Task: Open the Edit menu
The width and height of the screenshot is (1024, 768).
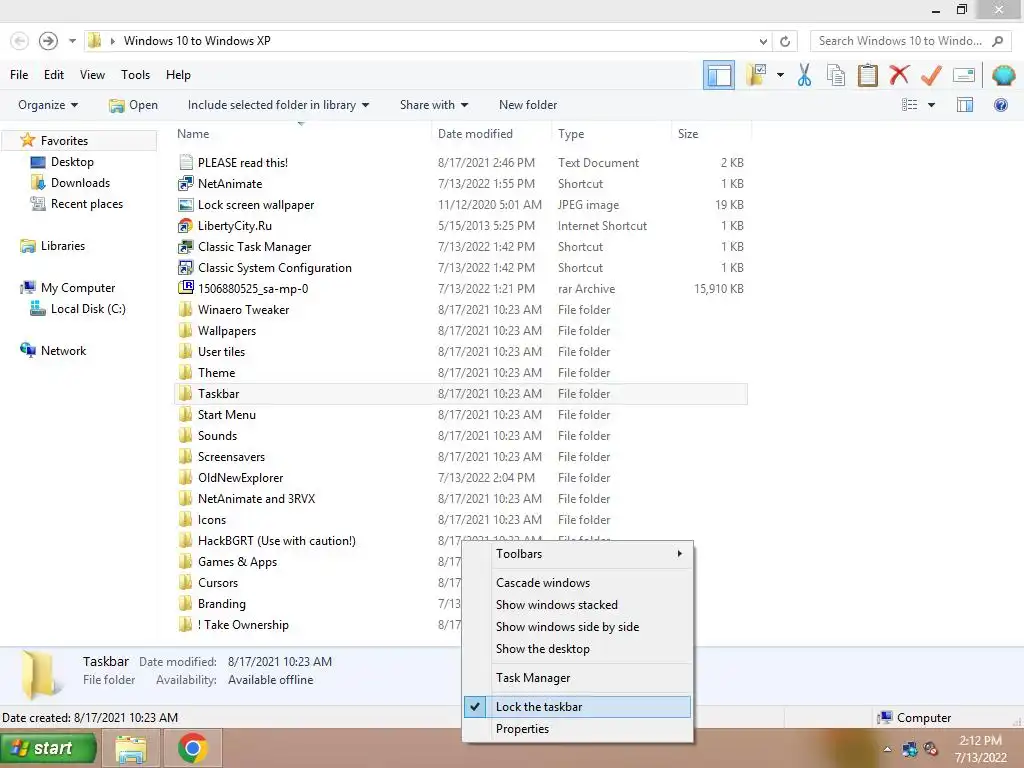Action: (54, 75)
